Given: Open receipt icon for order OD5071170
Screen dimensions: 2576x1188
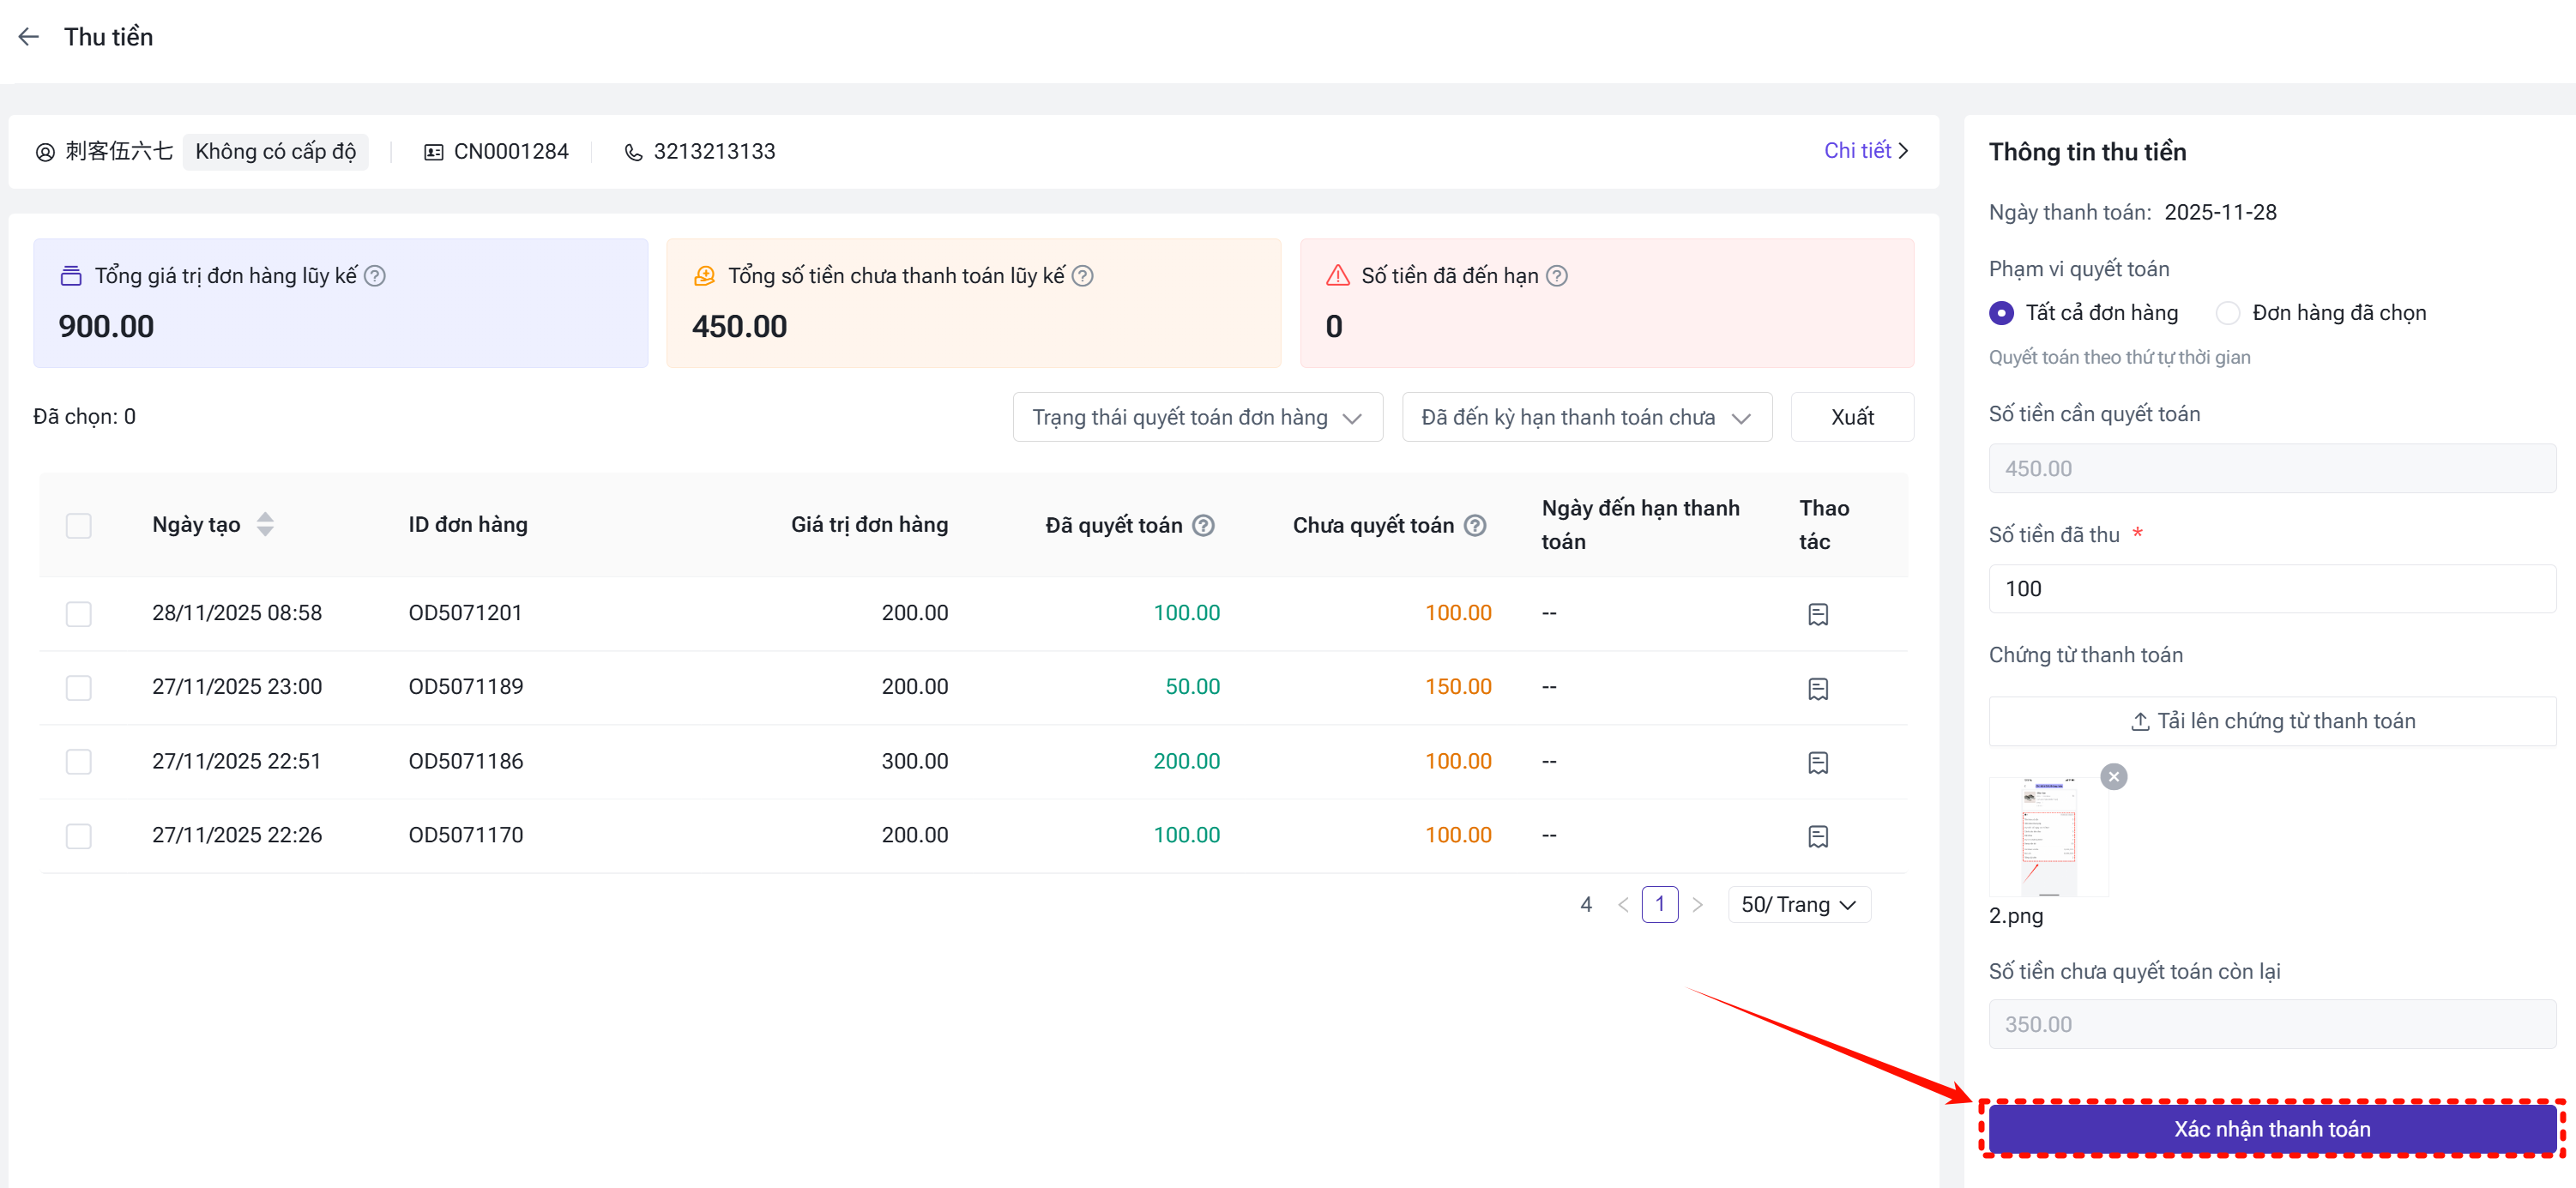Looking at the screenshot, I should coord(1817,836).
